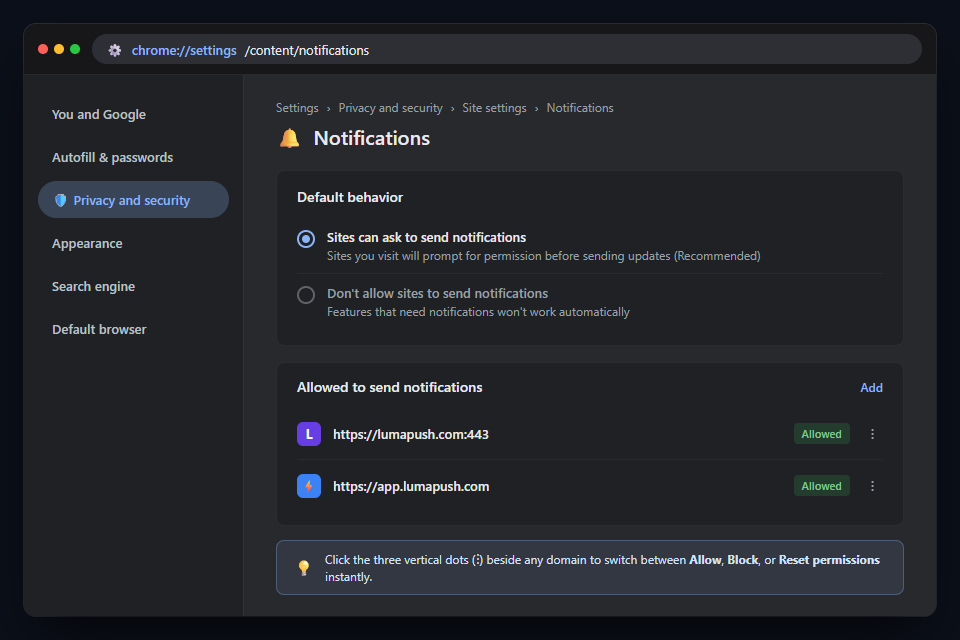This screenshot has width=960, height=640.
Task: Click Add to allow a new site
Action: pyautogui.click(x=871, y=388)
